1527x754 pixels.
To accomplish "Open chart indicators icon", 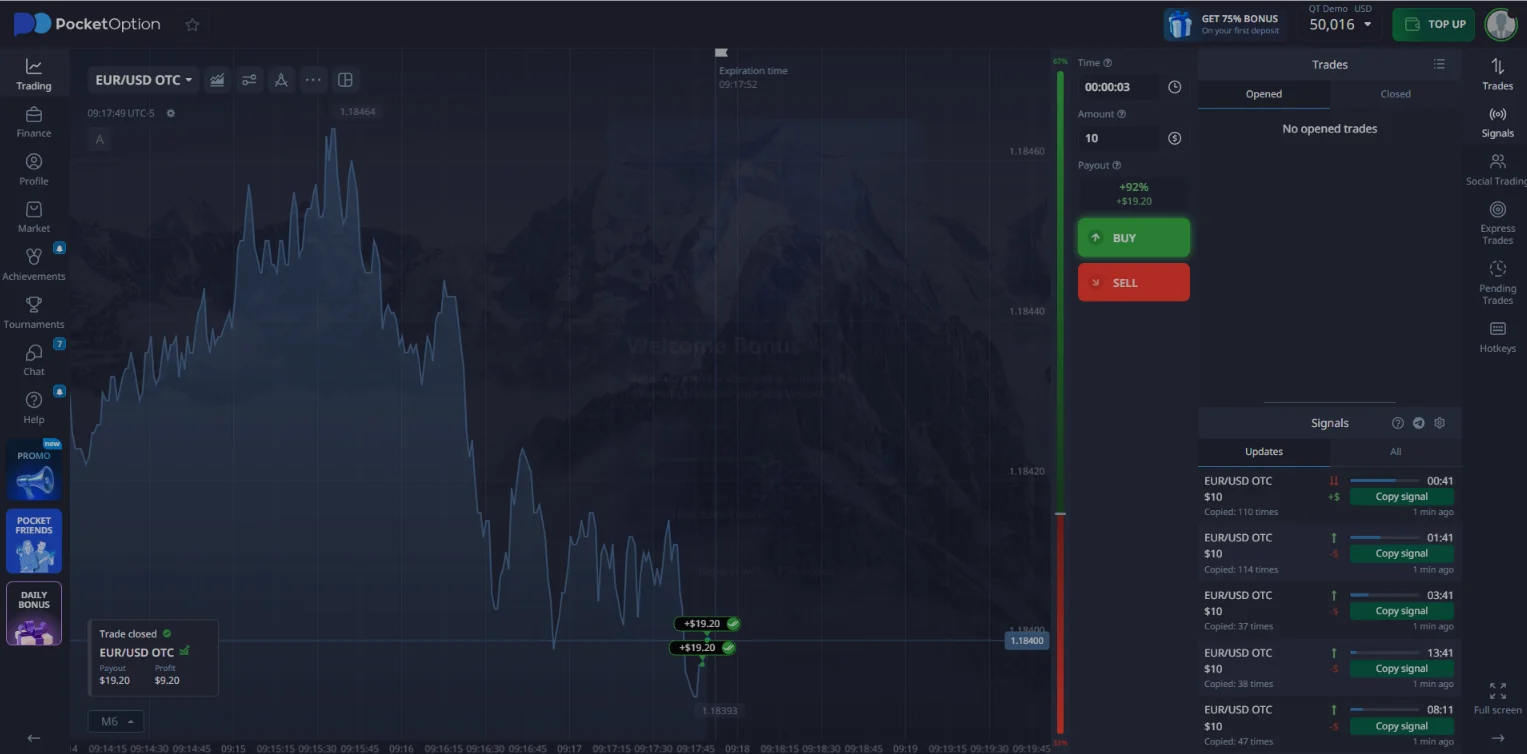I will tap(249, 80).
